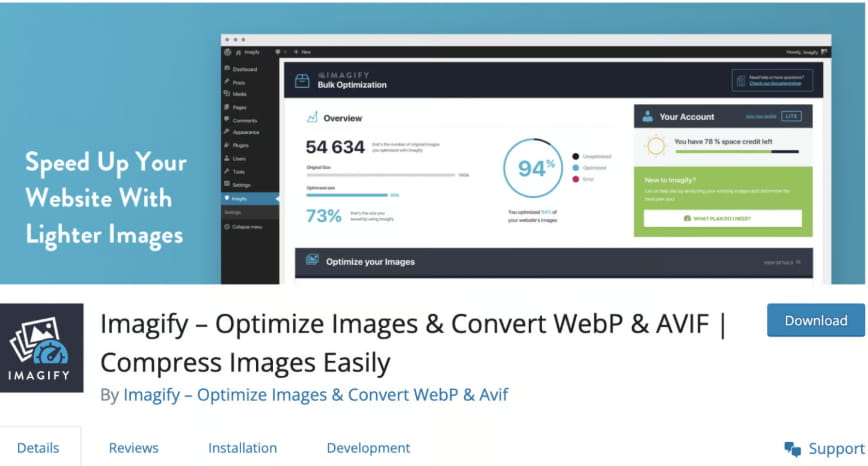
Task: Download the Imagify plugin
Action: (x=815, y=320)
